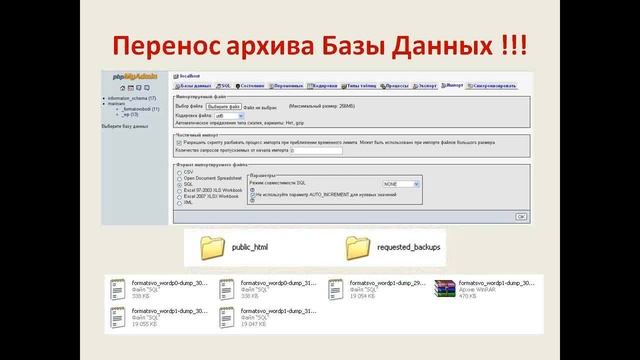Select SQL file formatsvo_wordp1-dump_31 icon
The height and width of the screenshot is (360, 640).
click(227, 318)
